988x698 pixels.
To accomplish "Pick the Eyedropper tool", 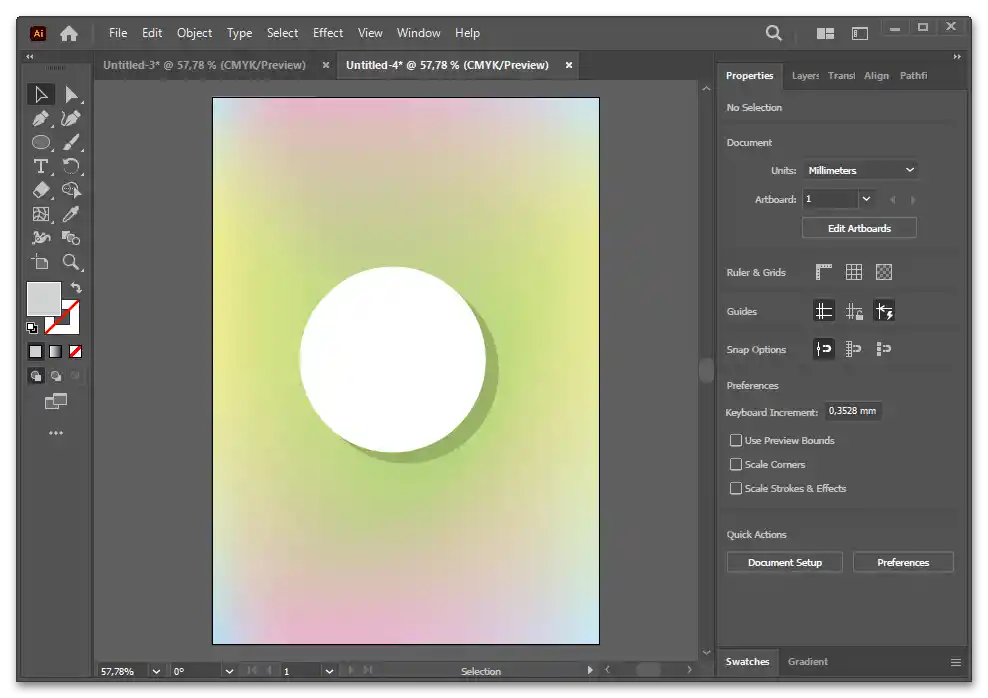I will click(71, 214).
